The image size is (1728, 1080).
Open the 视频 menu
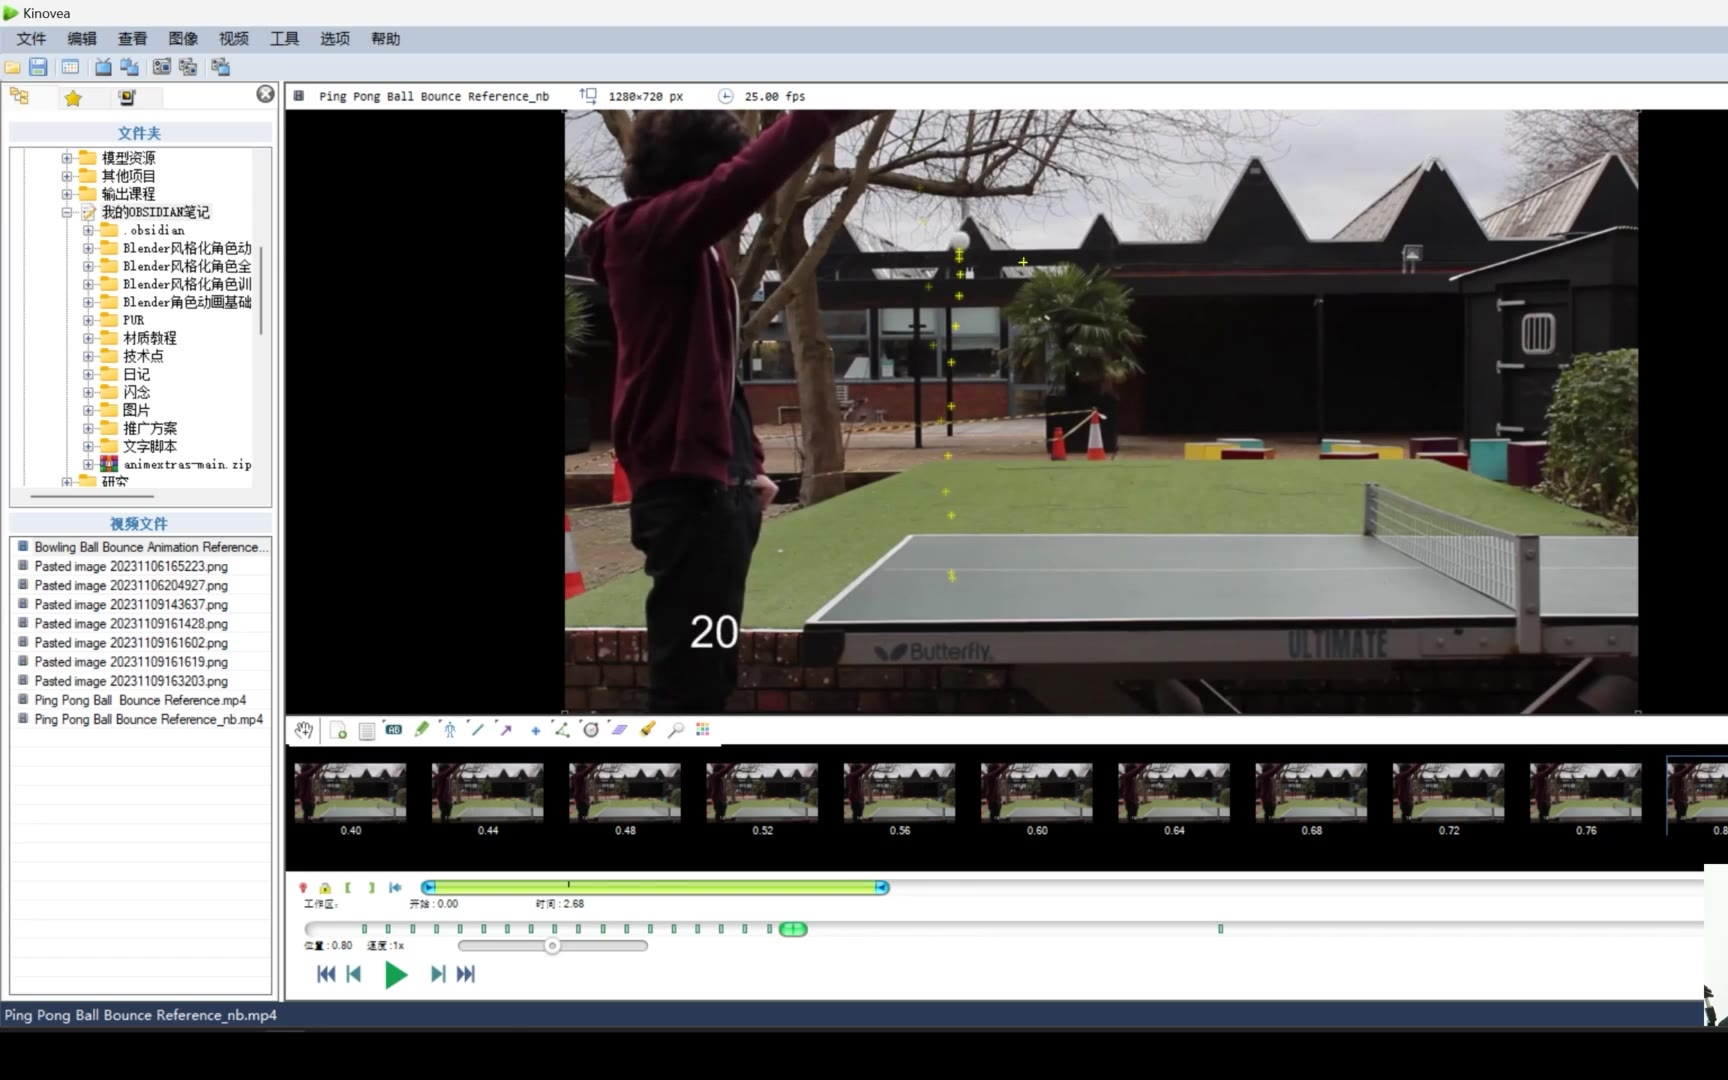coord(234,39)
